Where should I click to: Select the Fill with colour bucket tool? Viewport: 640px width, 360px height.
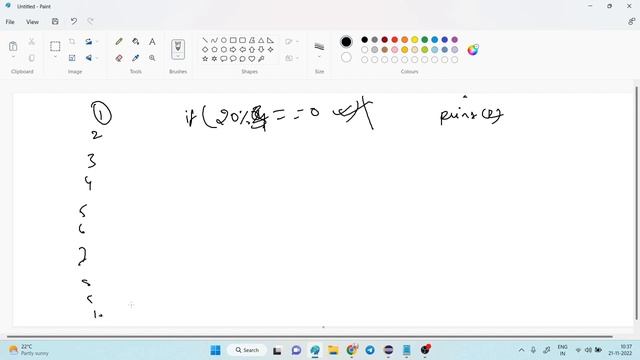(x=136, y=42)
